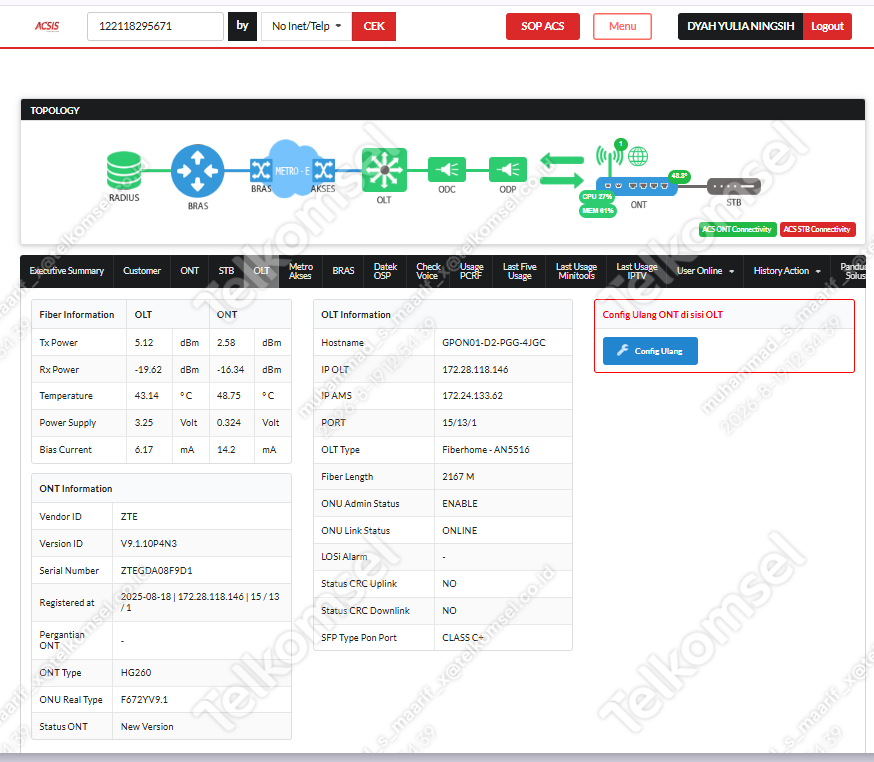Click the left BRAS switch icon on Metro-E
Image resolution: width=874 pixels, height=762 pixels.
261,170
